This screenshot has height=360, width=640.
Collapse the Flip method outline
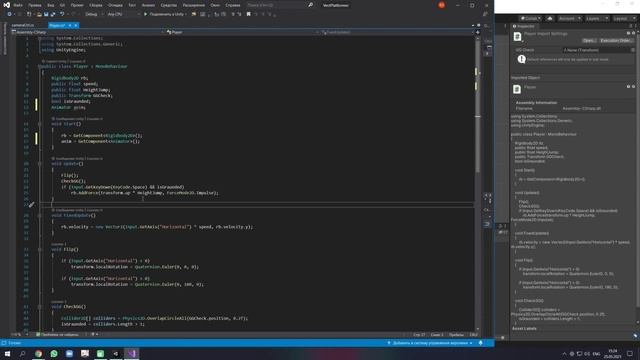pyautogui.click(x=40, y=249)
